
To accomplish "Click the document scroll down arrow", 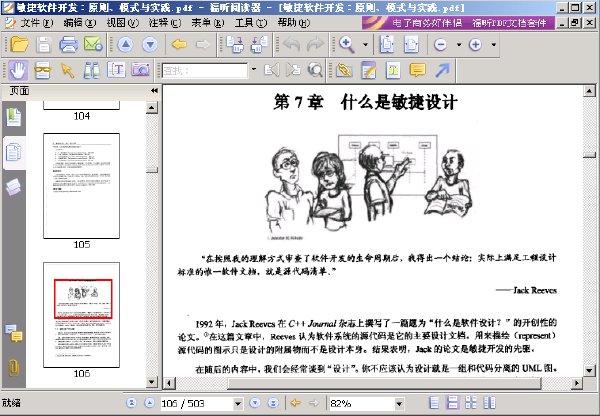I will click(x=589, y=370).
